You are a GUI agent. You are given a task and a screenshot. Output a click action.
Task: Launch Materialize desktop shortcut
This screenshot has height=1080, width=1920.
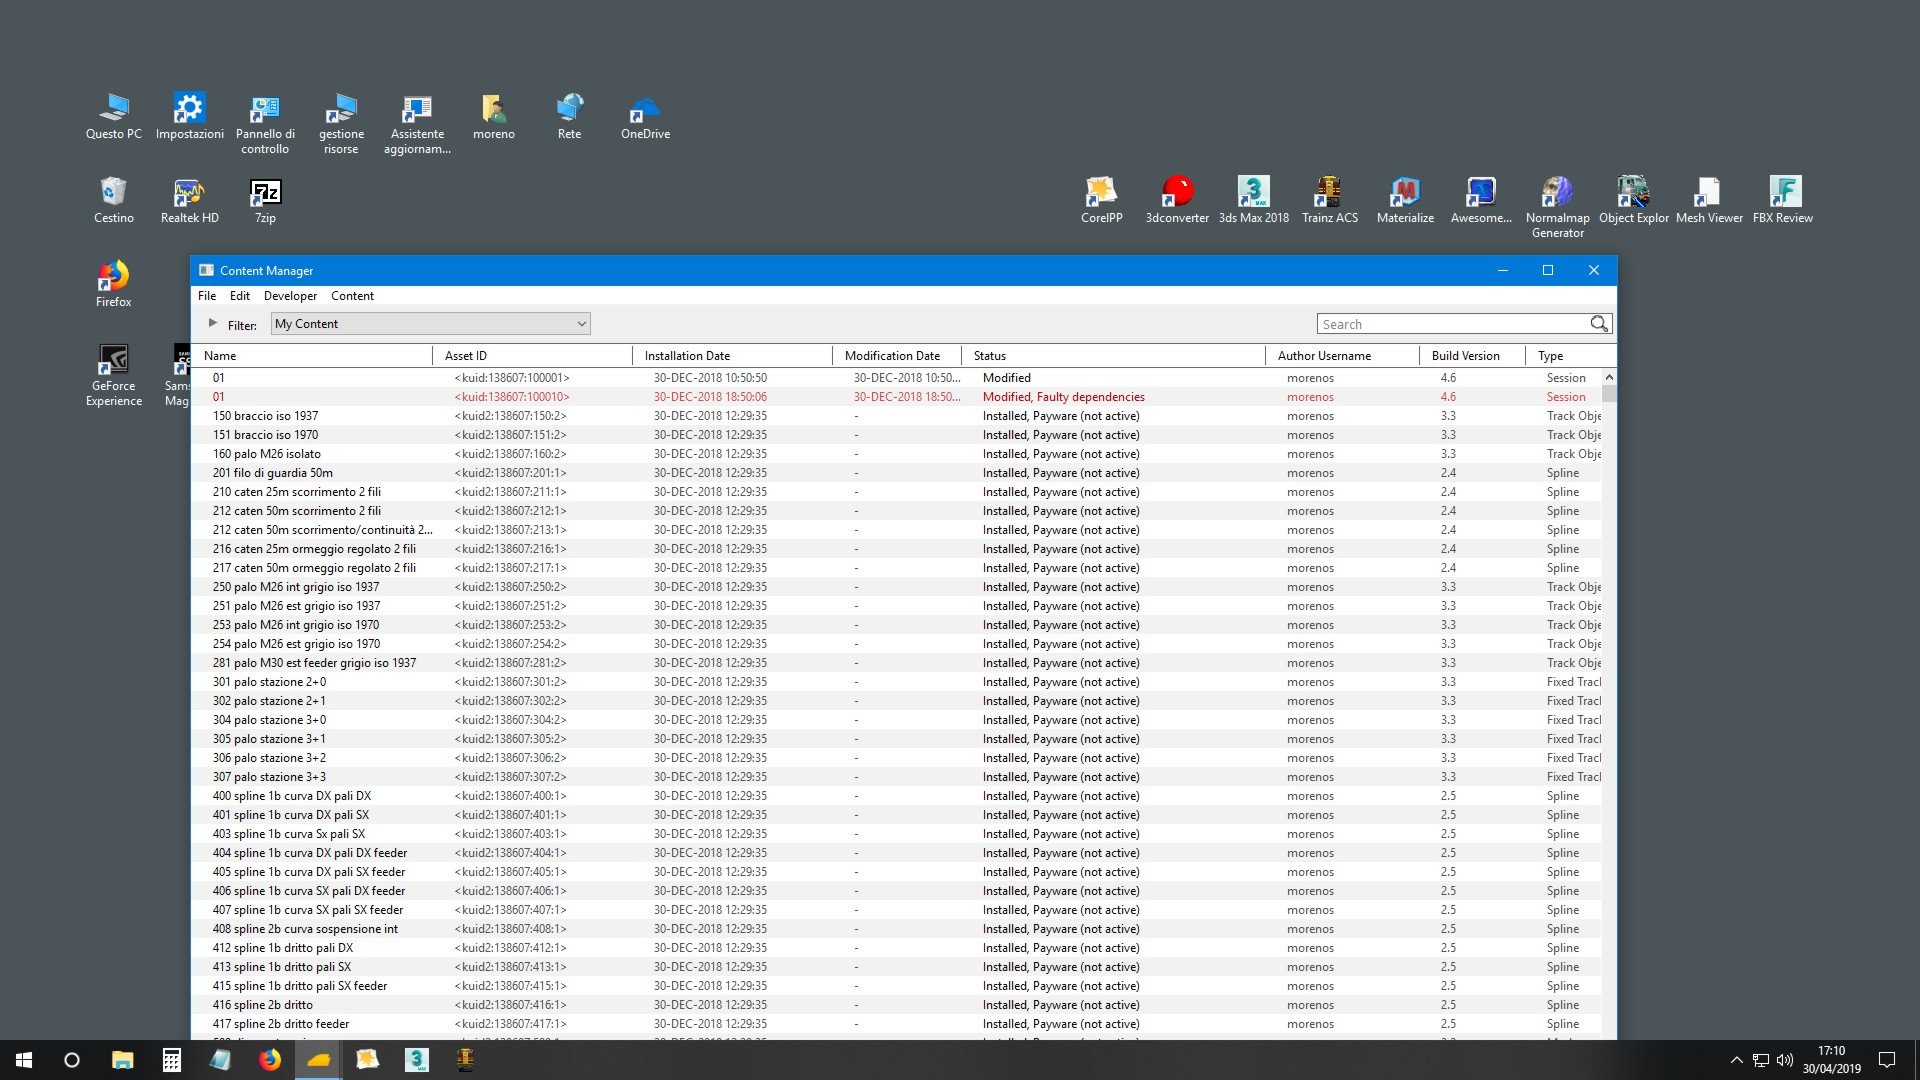point(1405,201)
